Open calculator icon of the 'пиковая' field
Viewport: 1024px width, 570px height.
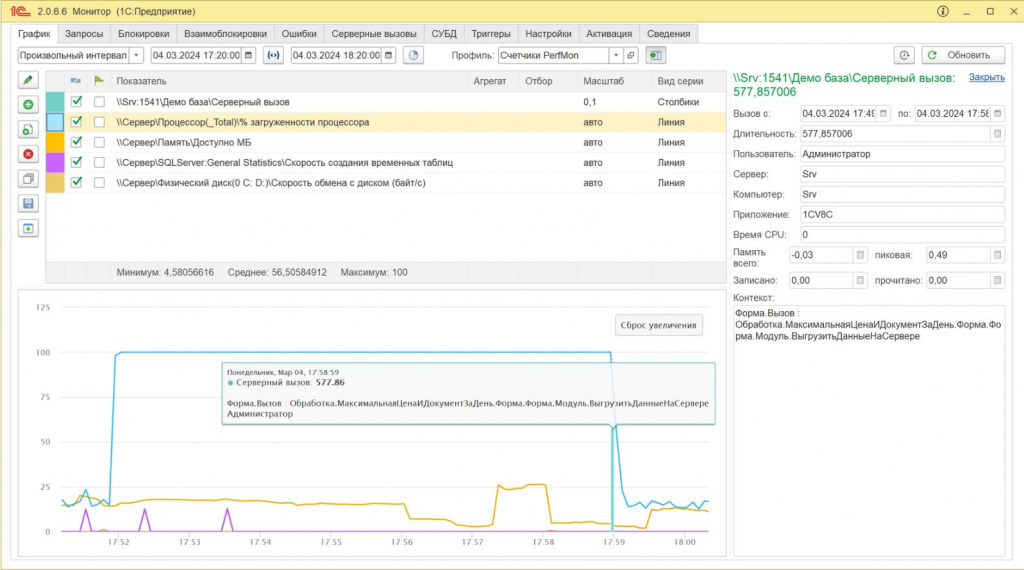click(997, 255)
